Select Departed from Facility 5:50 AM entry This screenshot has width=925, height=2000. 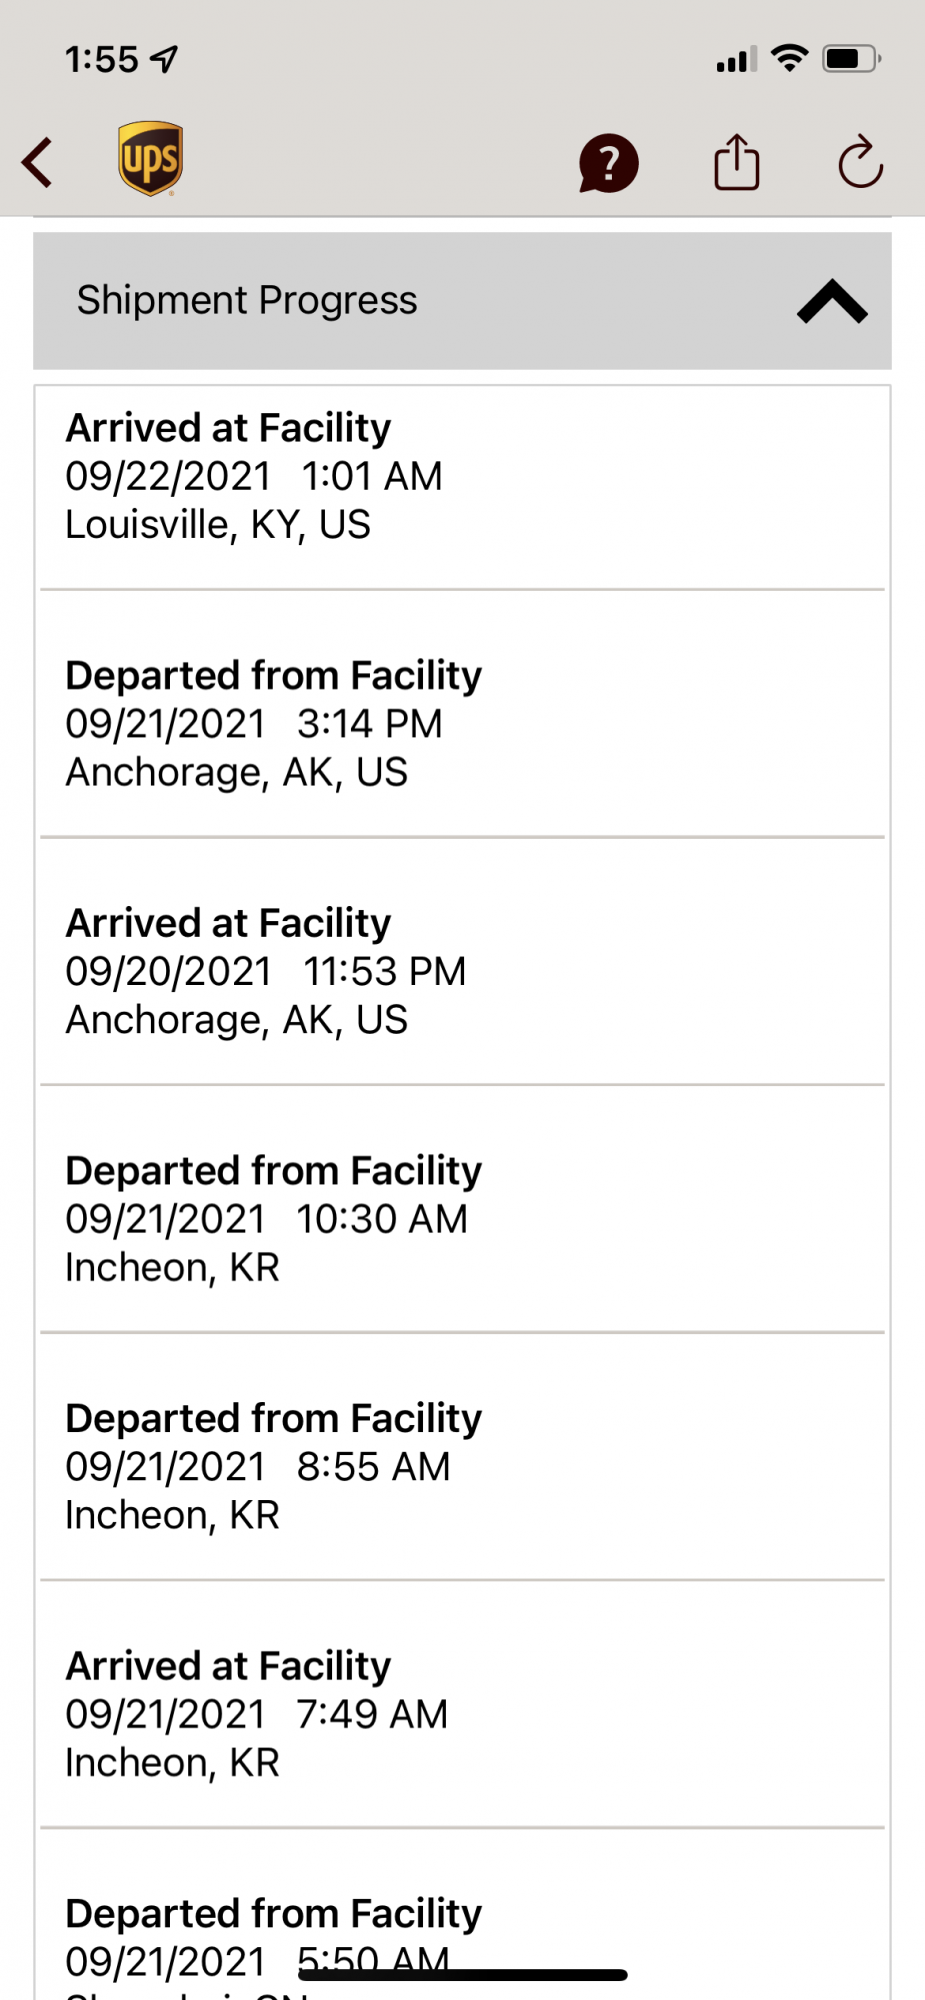[x=462, y=1915]
